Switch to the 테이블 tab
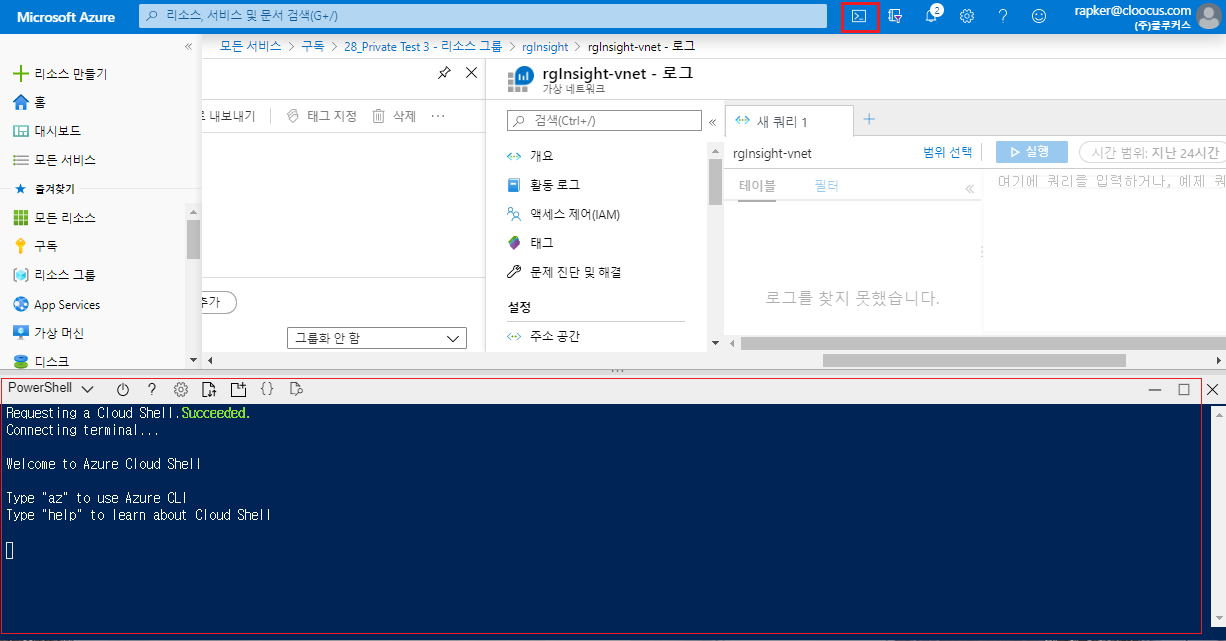 [x=757, y=186]
